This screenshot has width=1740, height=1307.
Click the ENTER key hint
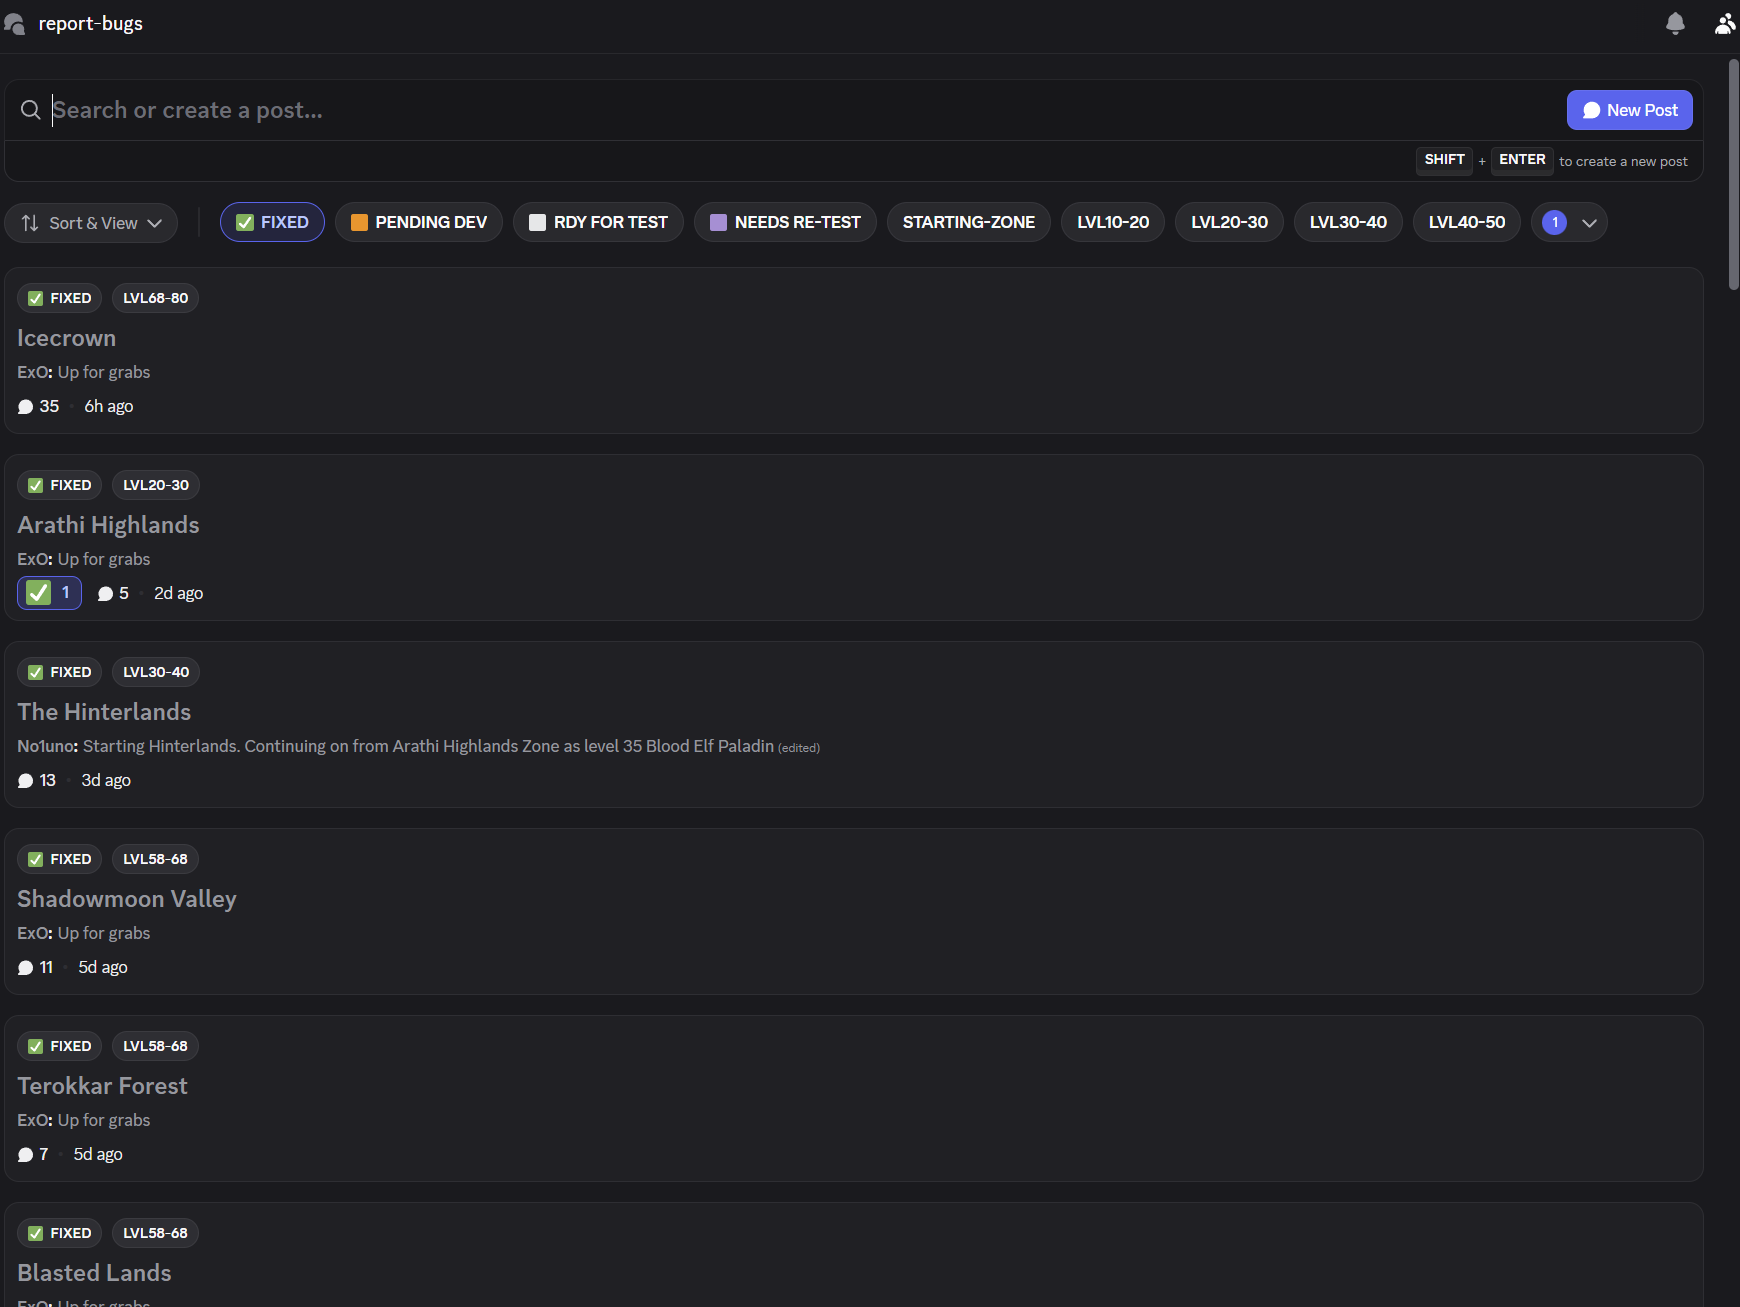tap(1522, 160)
